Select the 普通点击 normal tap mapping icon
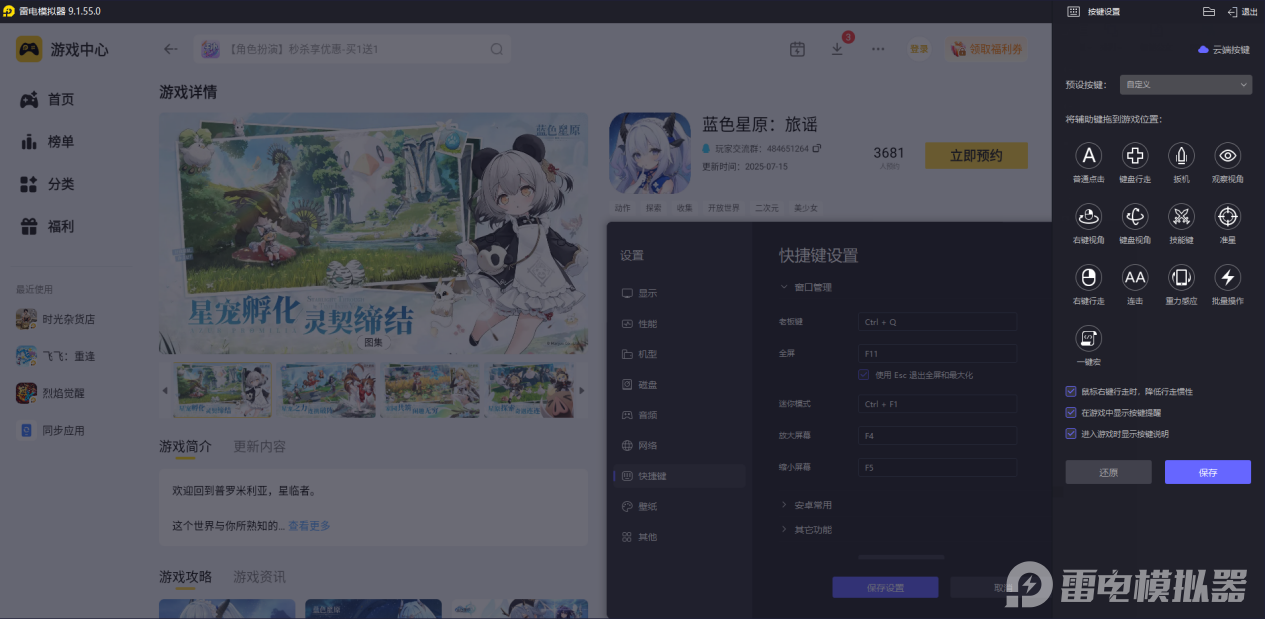 point(1088,157)
